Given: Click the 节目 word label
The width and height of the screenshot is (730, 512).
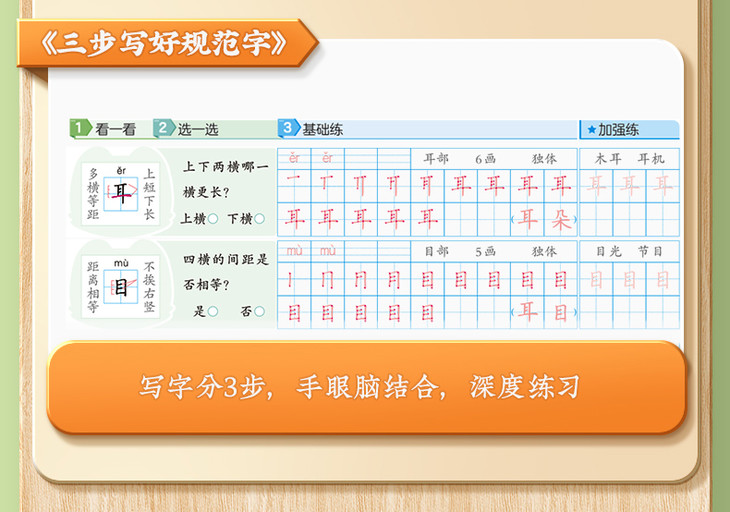Looking at the screenshot, I should [650, 252].
